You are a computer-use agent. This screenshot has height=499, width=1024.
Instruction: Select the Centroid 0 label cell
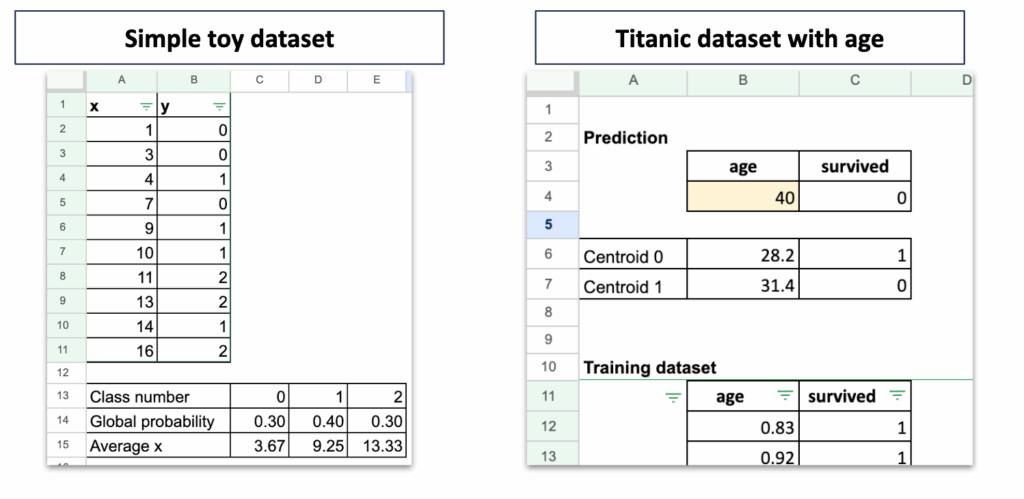[633, 256]
